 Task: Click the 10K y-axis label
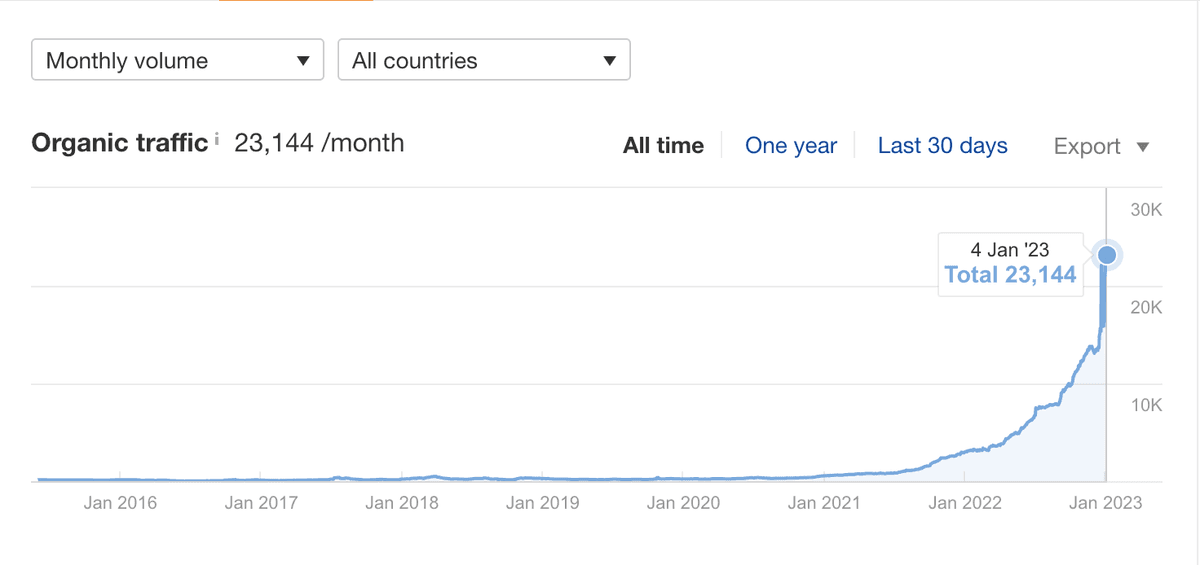(1146, 405)
